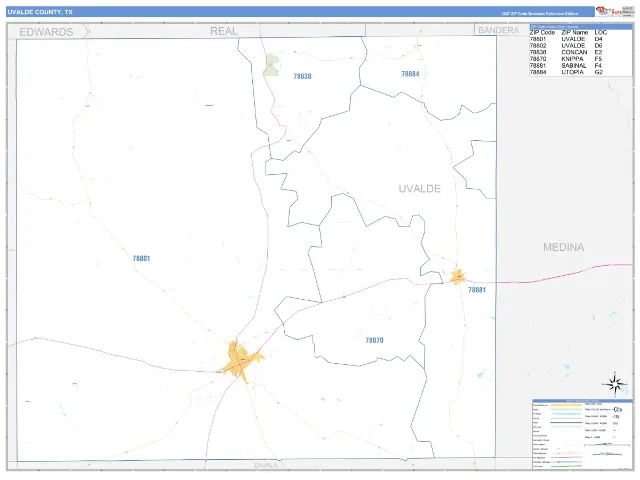Click the 'MEDINA' county label
Viewport: 640px width, 480px height.
click(x=563, y=247)
